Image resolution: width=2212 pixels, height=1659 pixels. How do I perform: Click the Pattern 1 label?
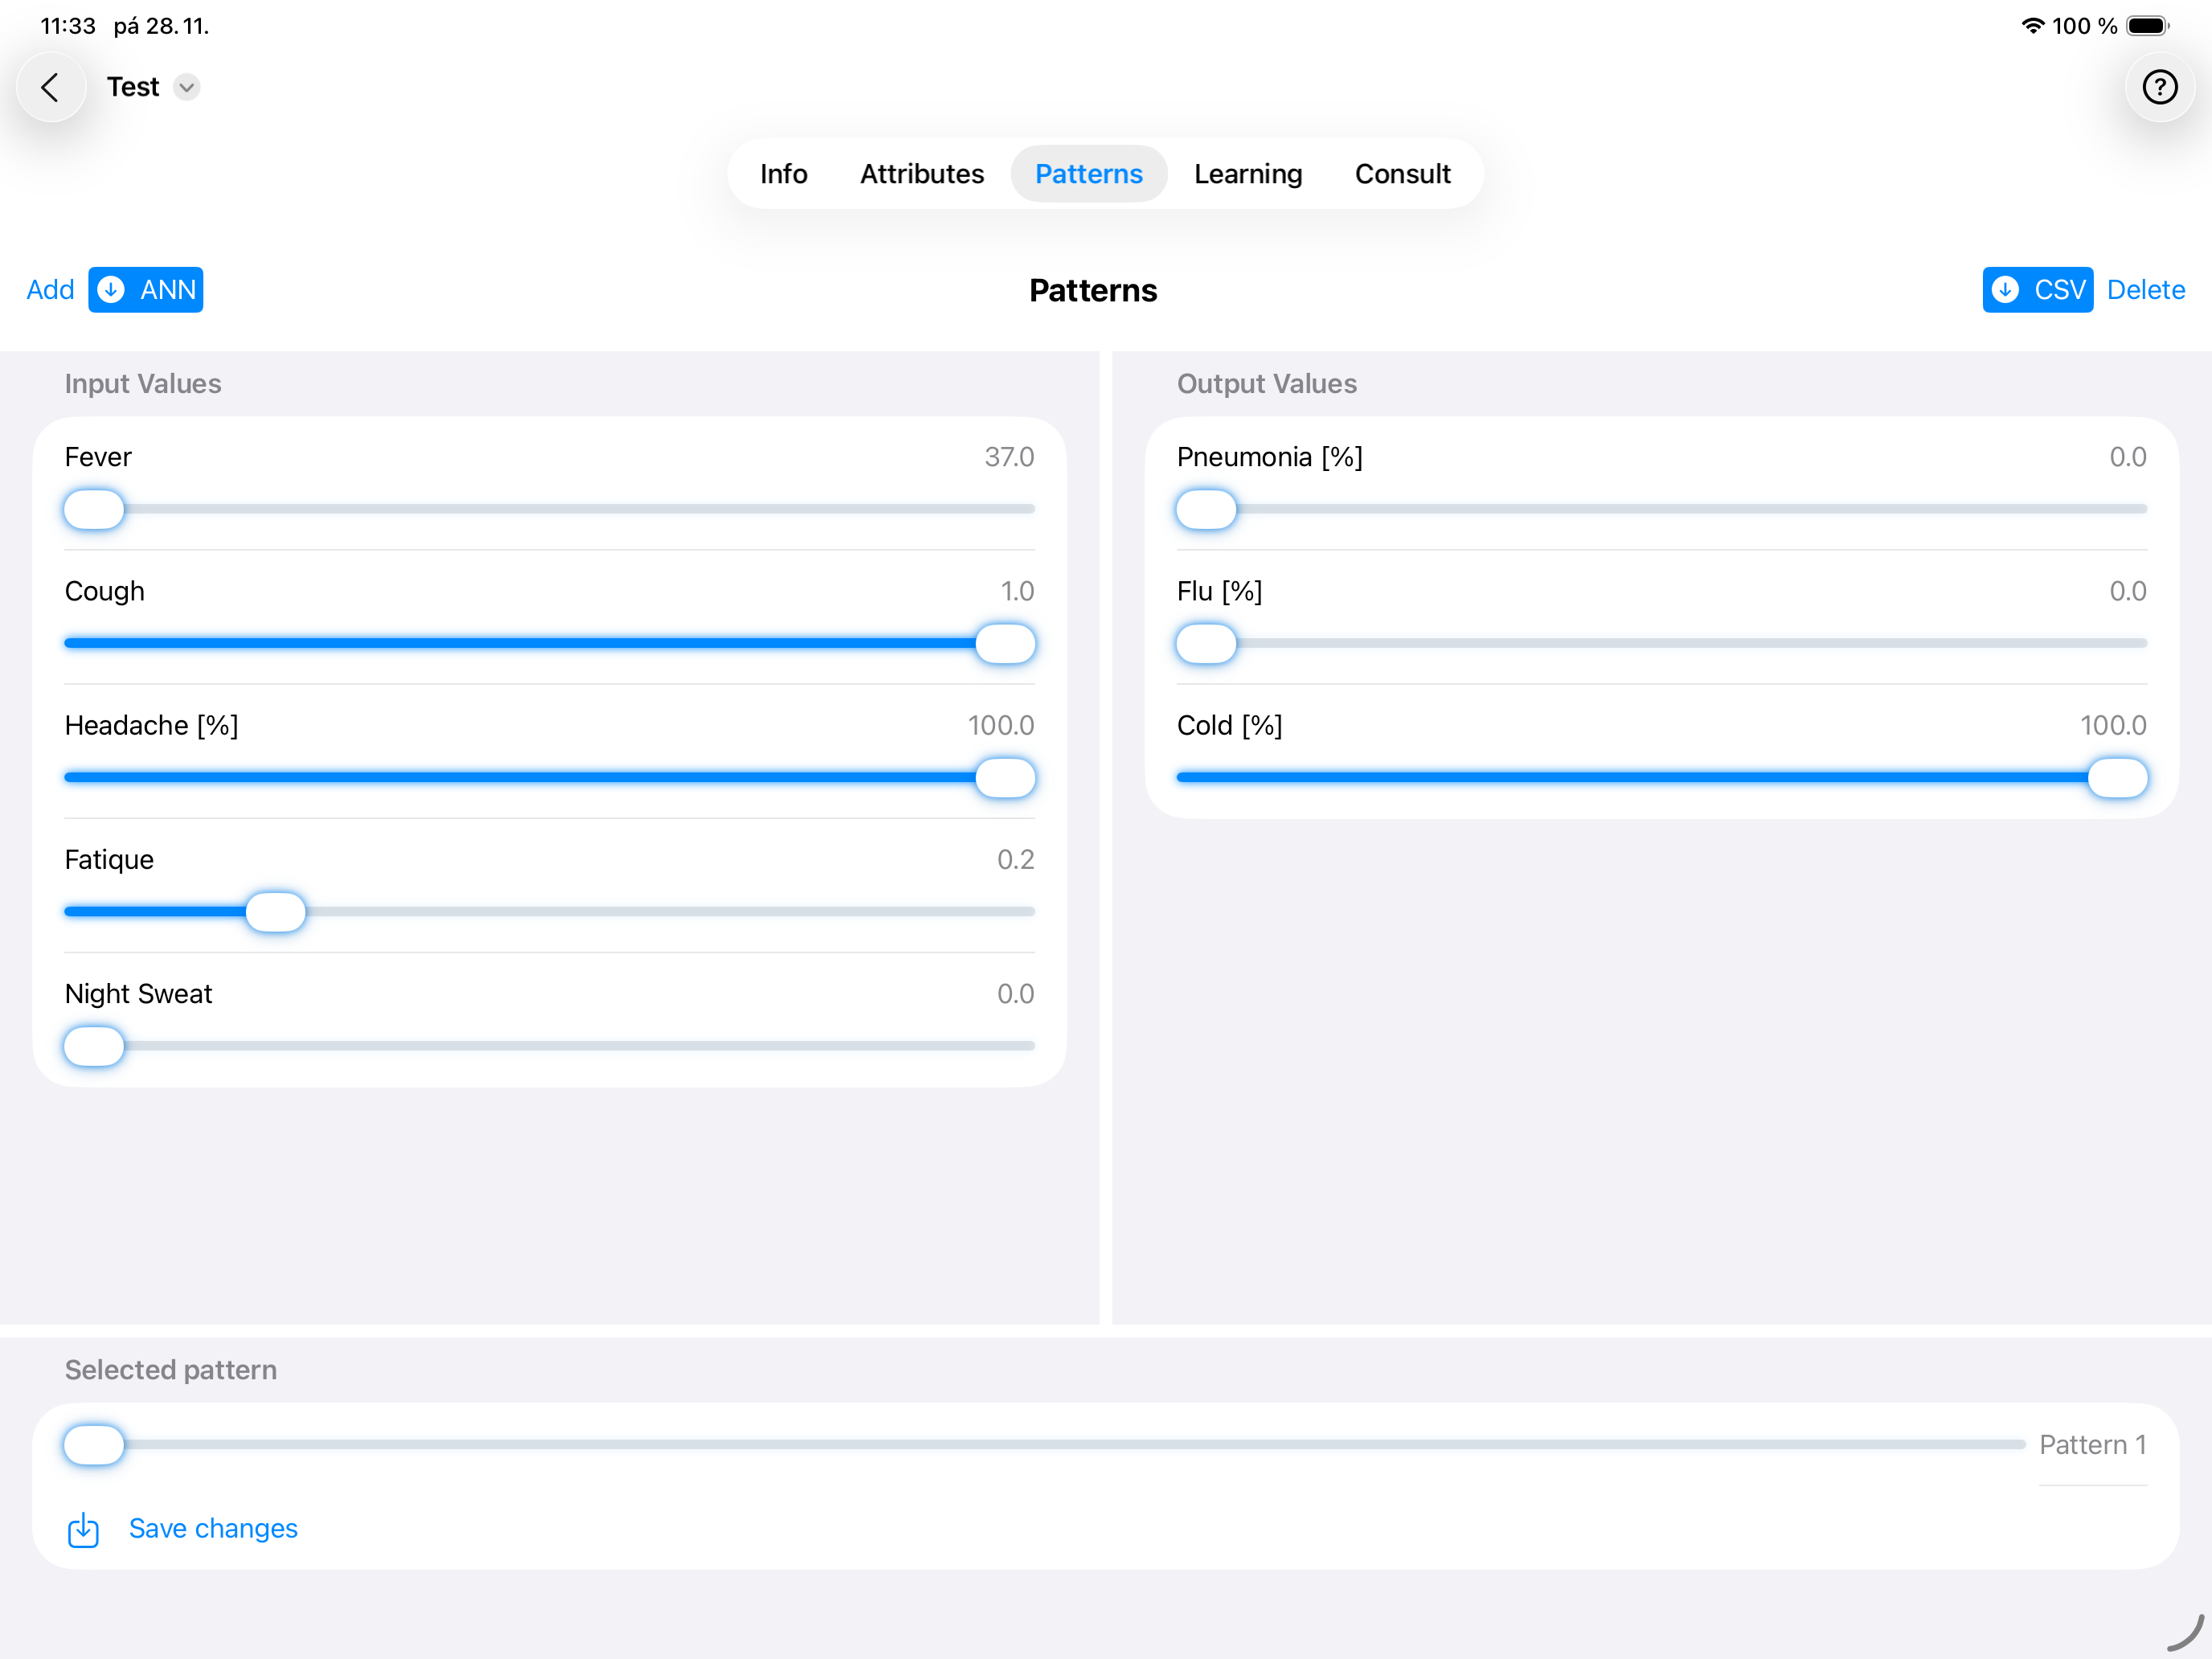tap(2092, 1445)
